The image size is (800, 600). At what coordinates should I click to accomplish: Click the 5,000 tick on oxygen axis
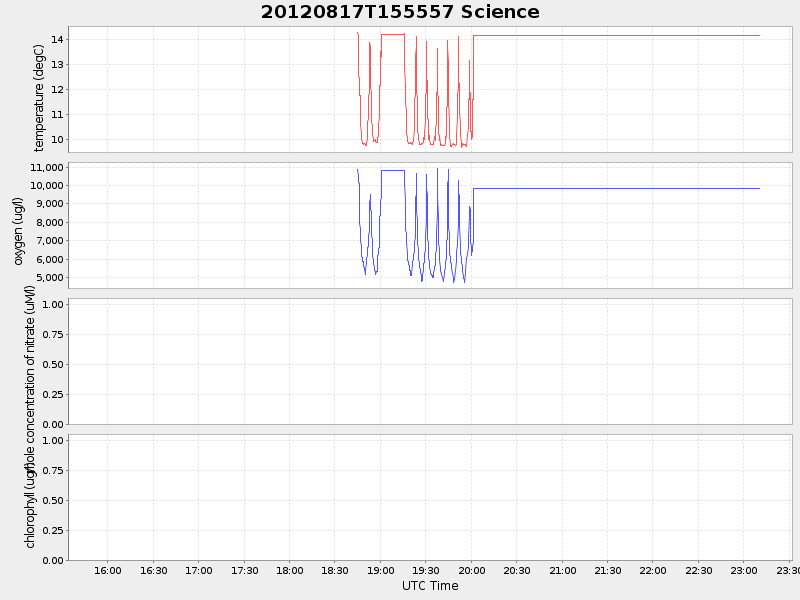click(x=49, y=278)
